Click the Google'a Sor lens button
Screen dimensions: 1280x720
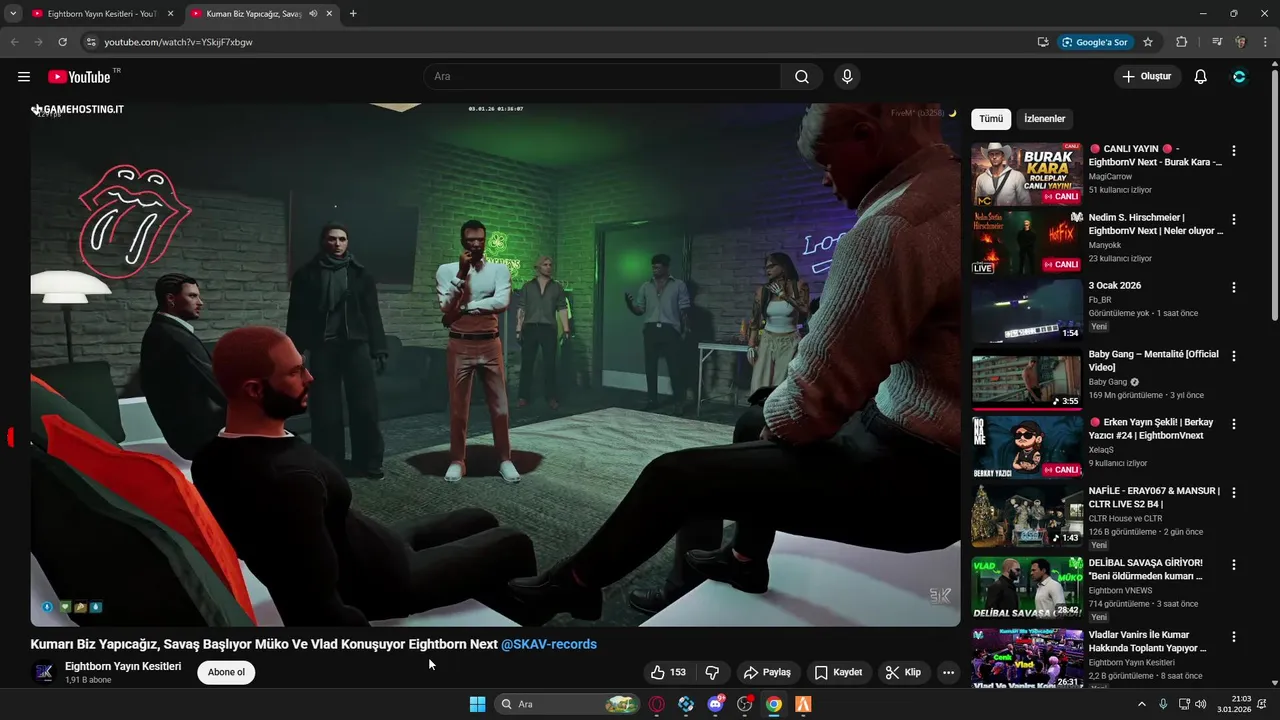pyautogui.click(x=1095, y=42)
